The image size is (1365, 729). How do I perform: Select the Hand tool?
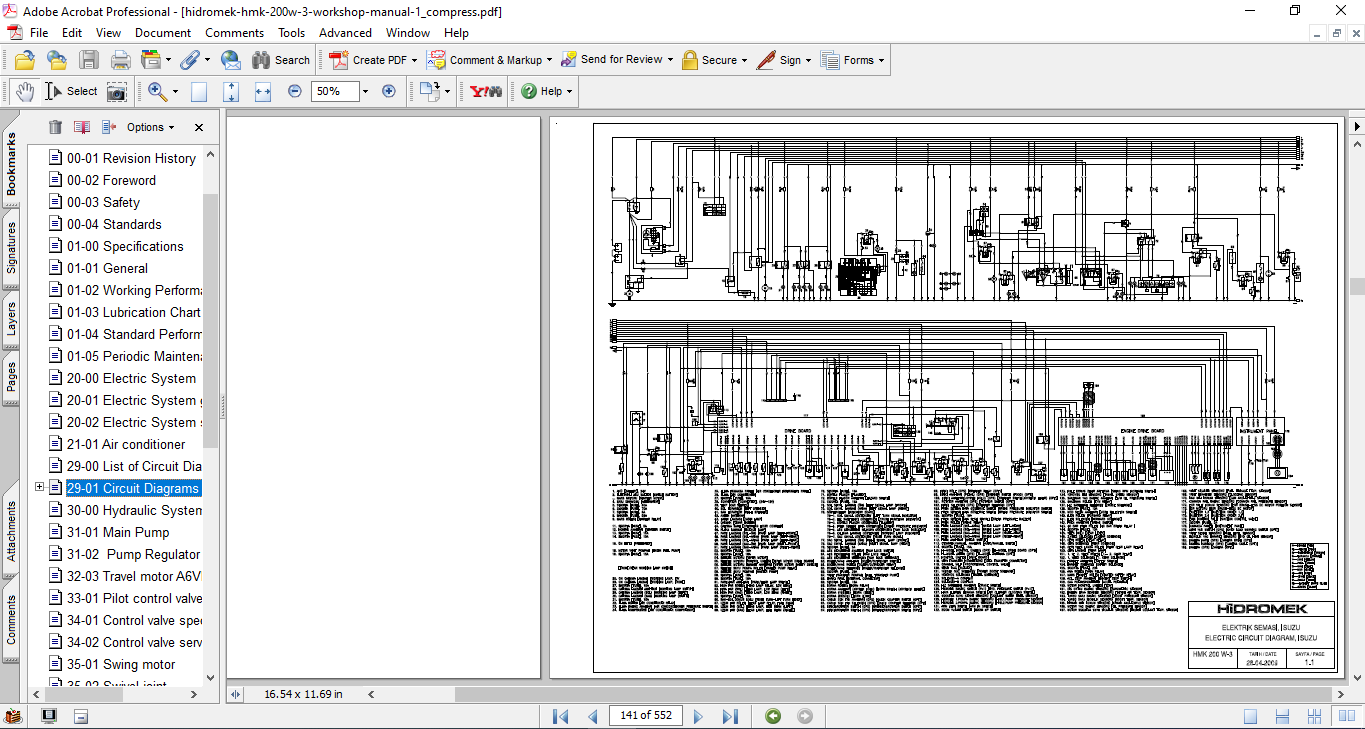pyautogui.click(x=24, y=91)
